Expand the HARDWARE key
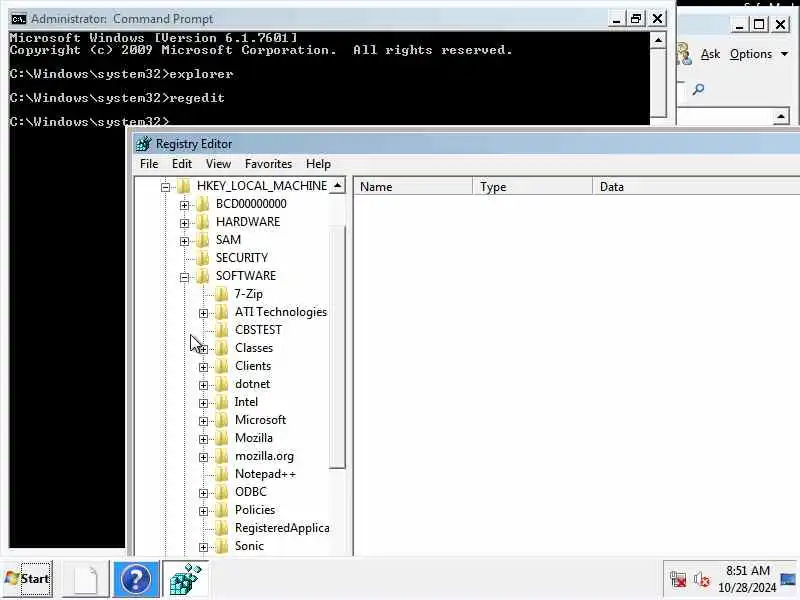Viewport: 800px width, 600px height. [184, 223]
